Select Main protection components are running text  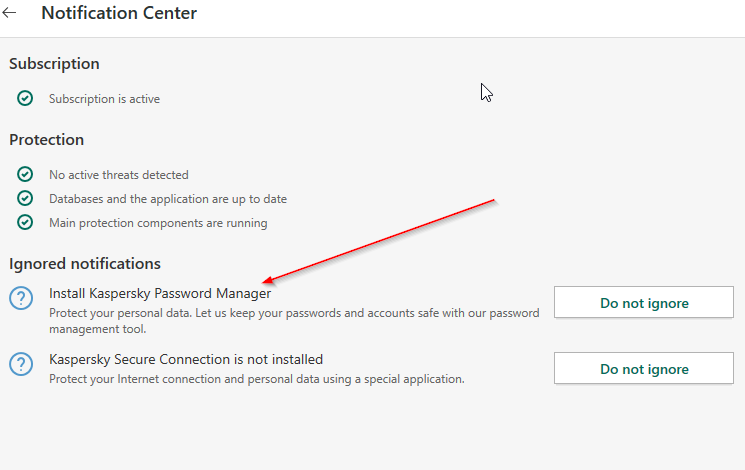click(x=158, y=223)
